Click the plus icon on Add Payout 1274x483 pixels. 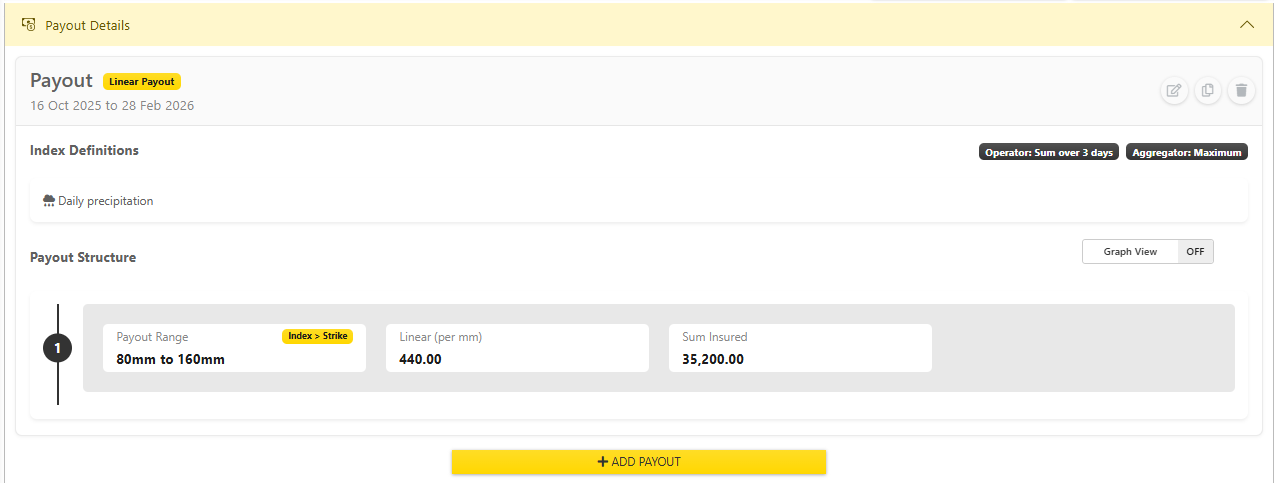[x=602, y=462]
